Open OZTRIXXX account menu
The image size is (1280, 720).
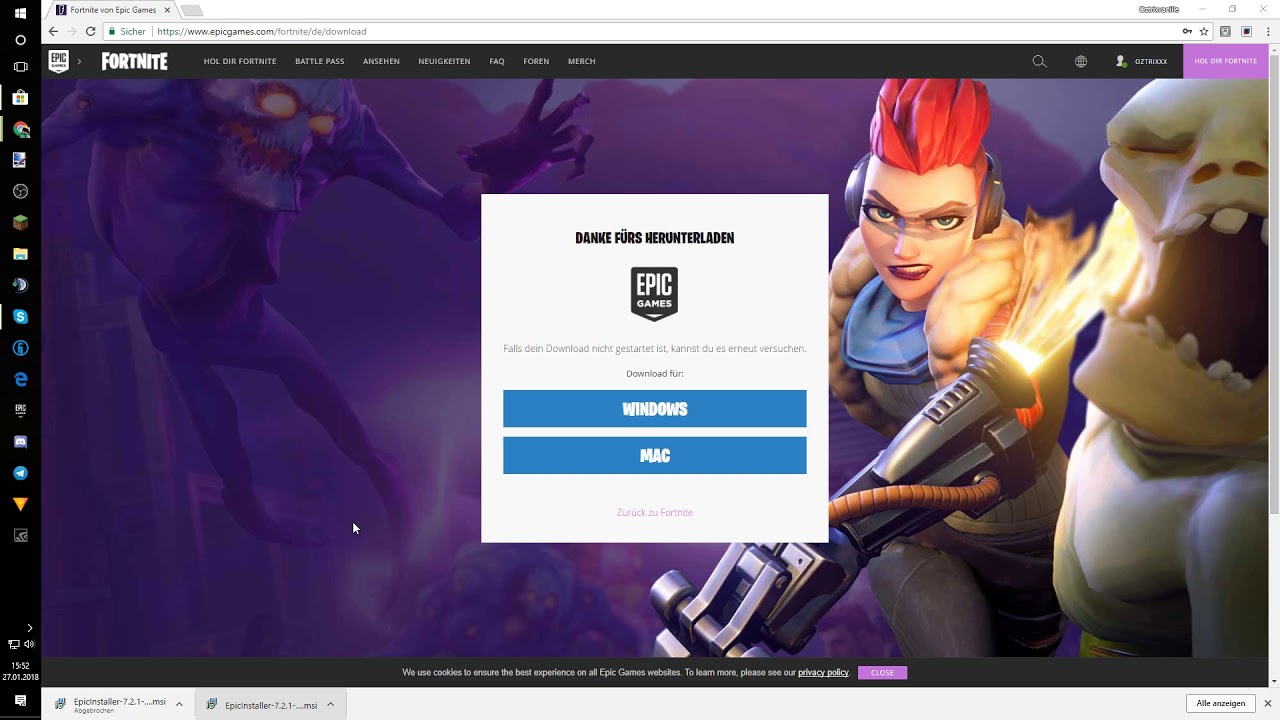click(1141, 61)
